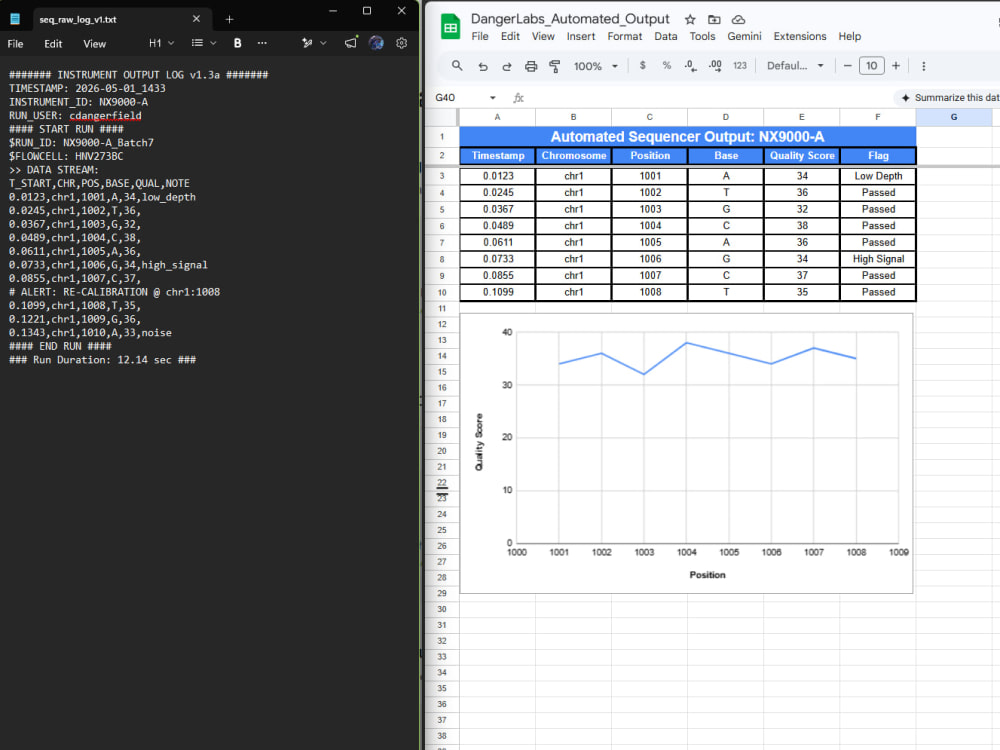Decrease decimal places in Sheets toolbar
The width and height of the screenshot is (1000, 750).
(x=690, y=66)
